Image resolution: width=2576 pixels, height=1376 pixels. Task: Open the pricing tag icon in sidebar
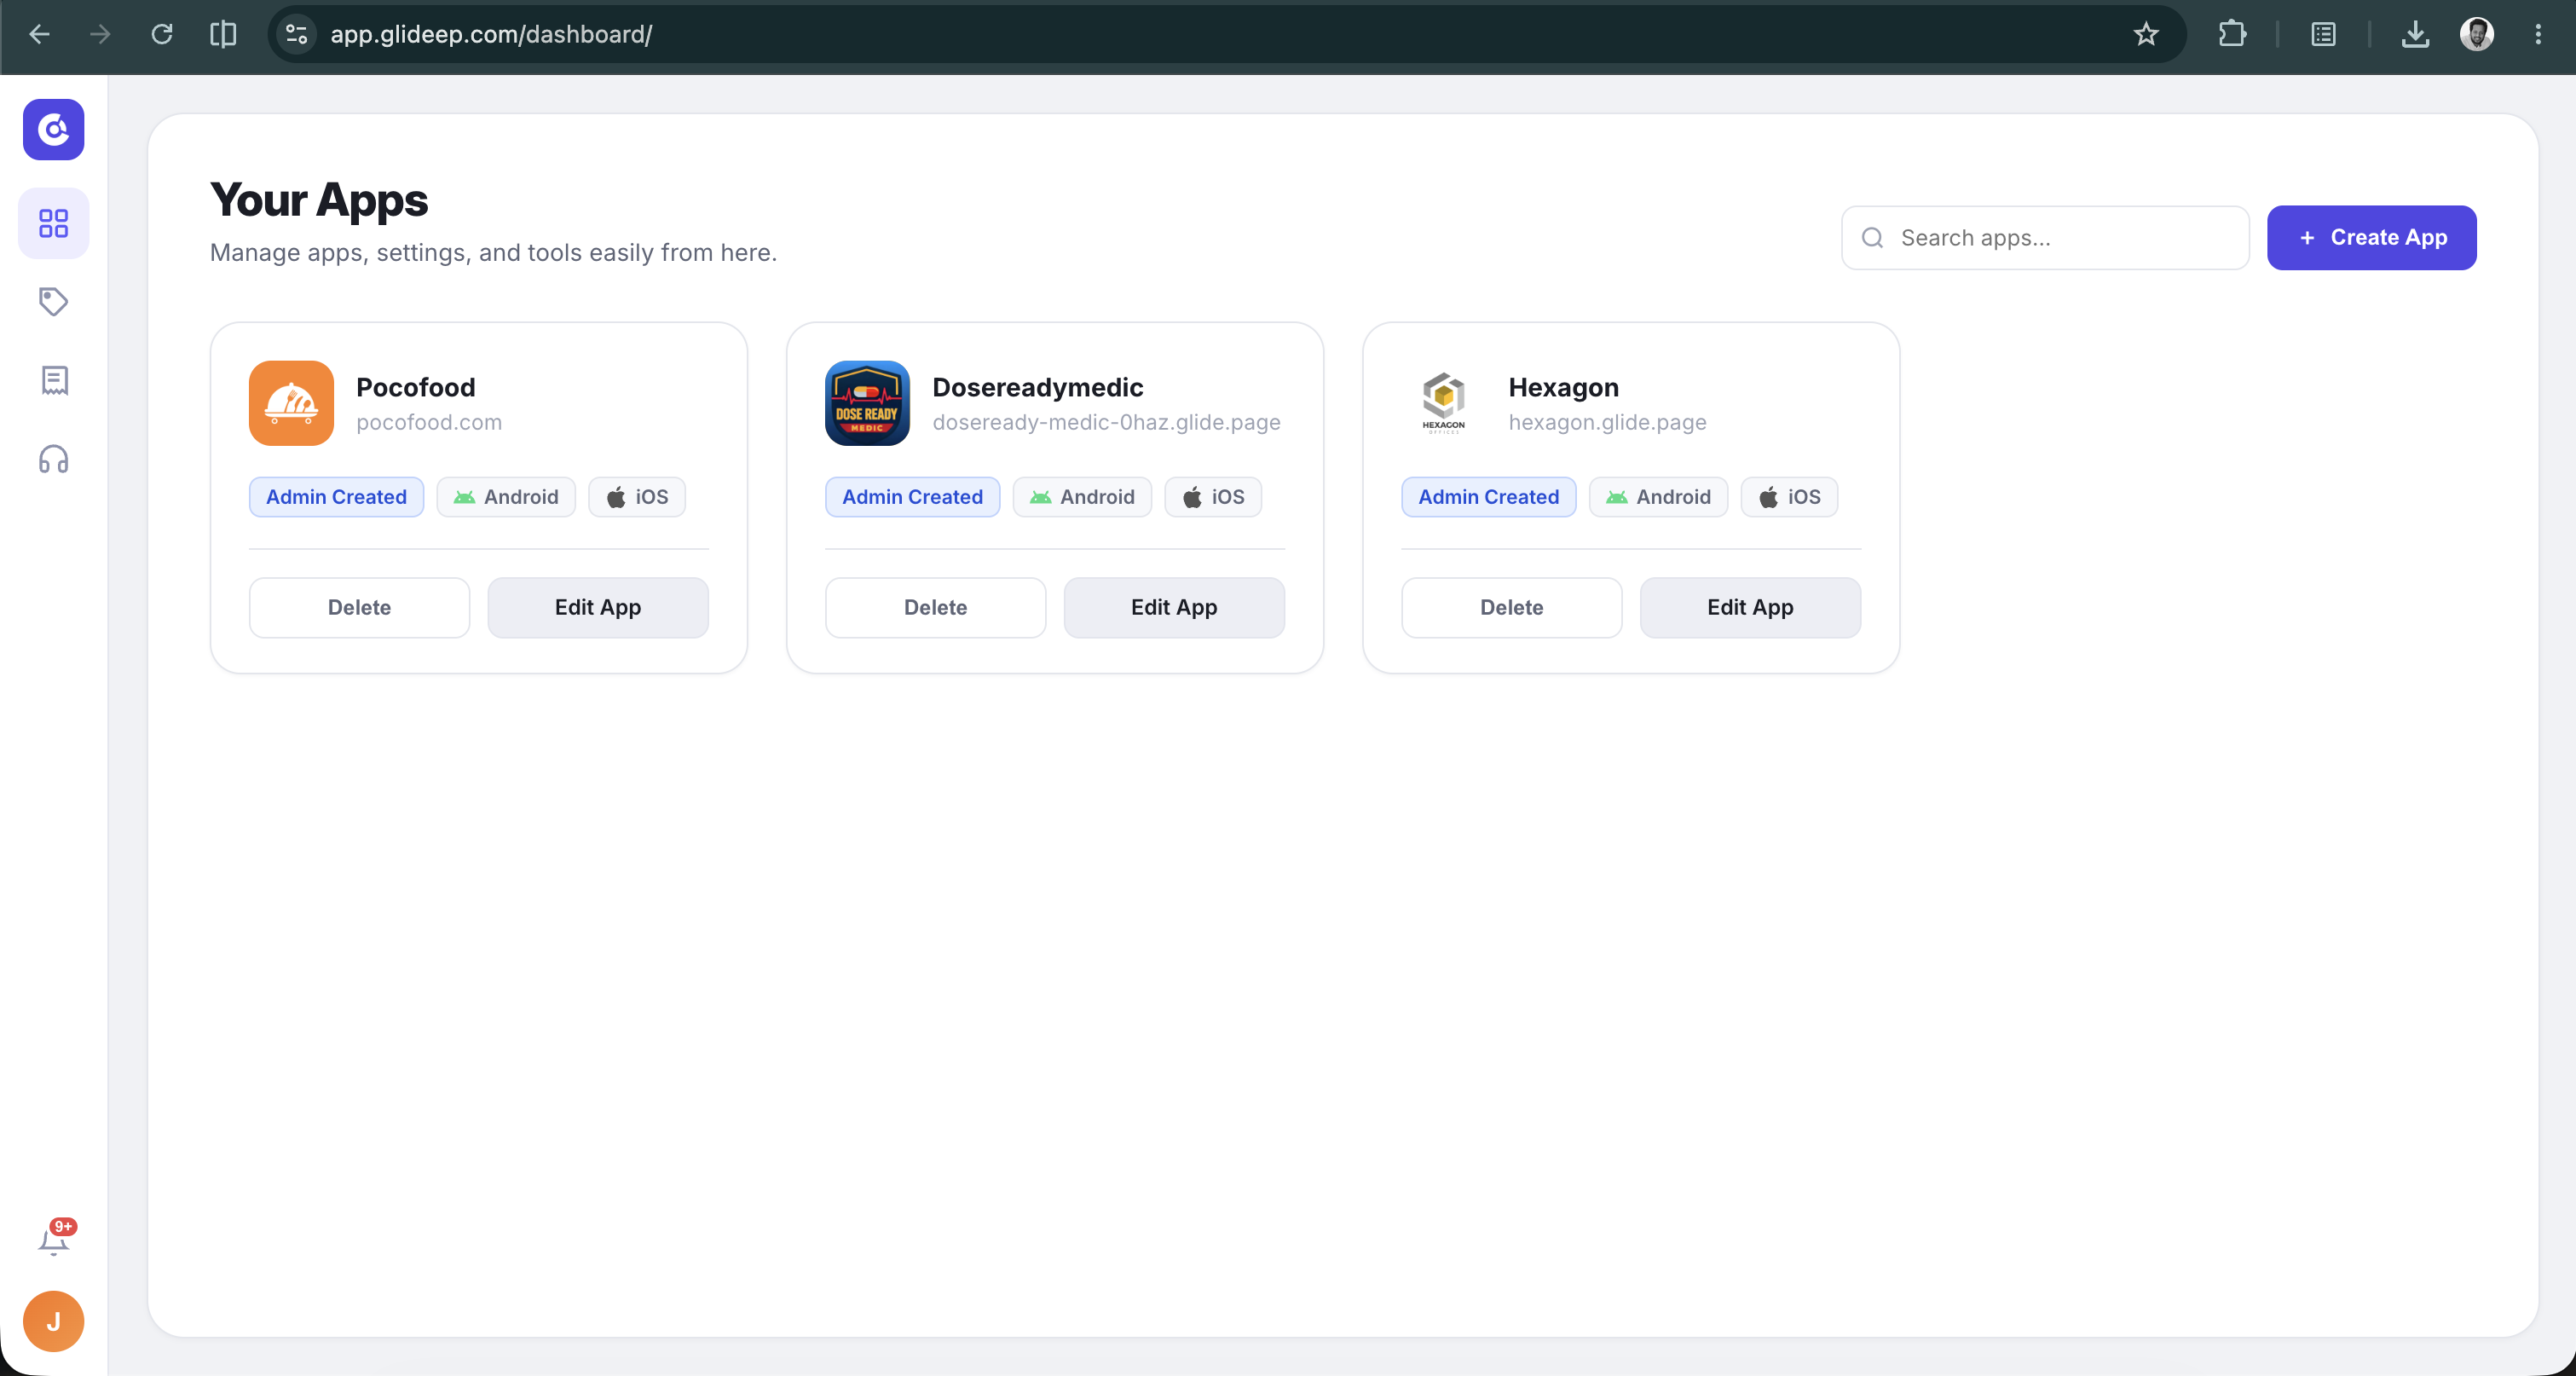pyautogui.click(x=54, y=301)
